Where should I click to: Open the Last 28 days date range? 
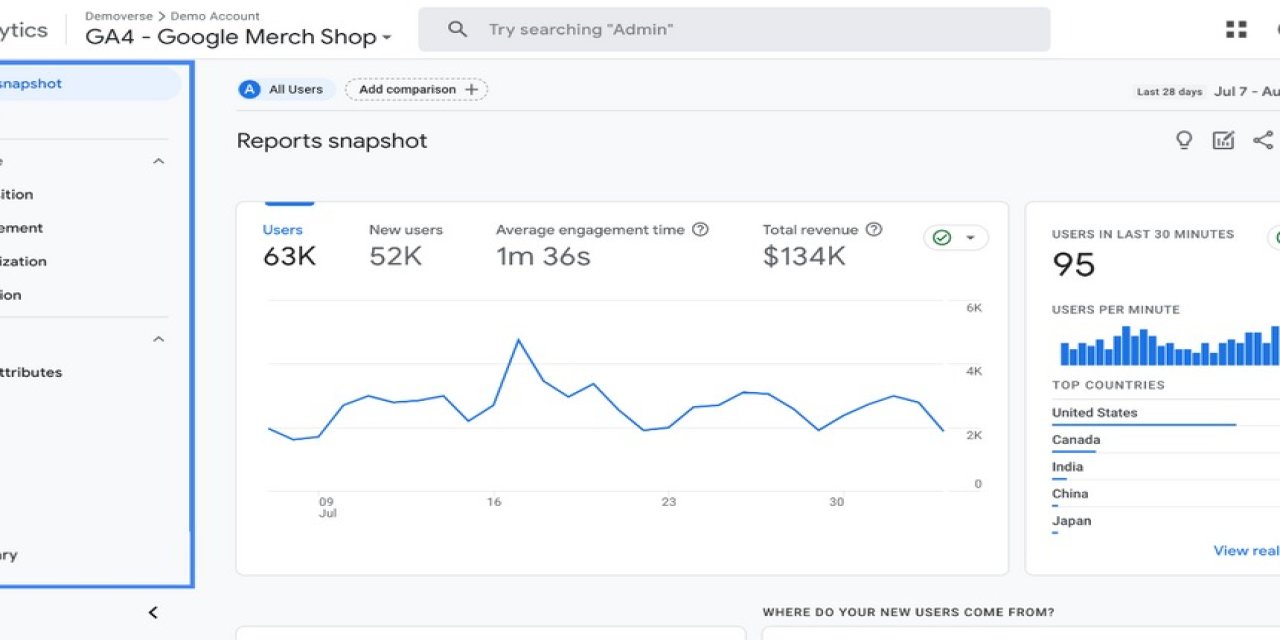[x=1208, y=91]
